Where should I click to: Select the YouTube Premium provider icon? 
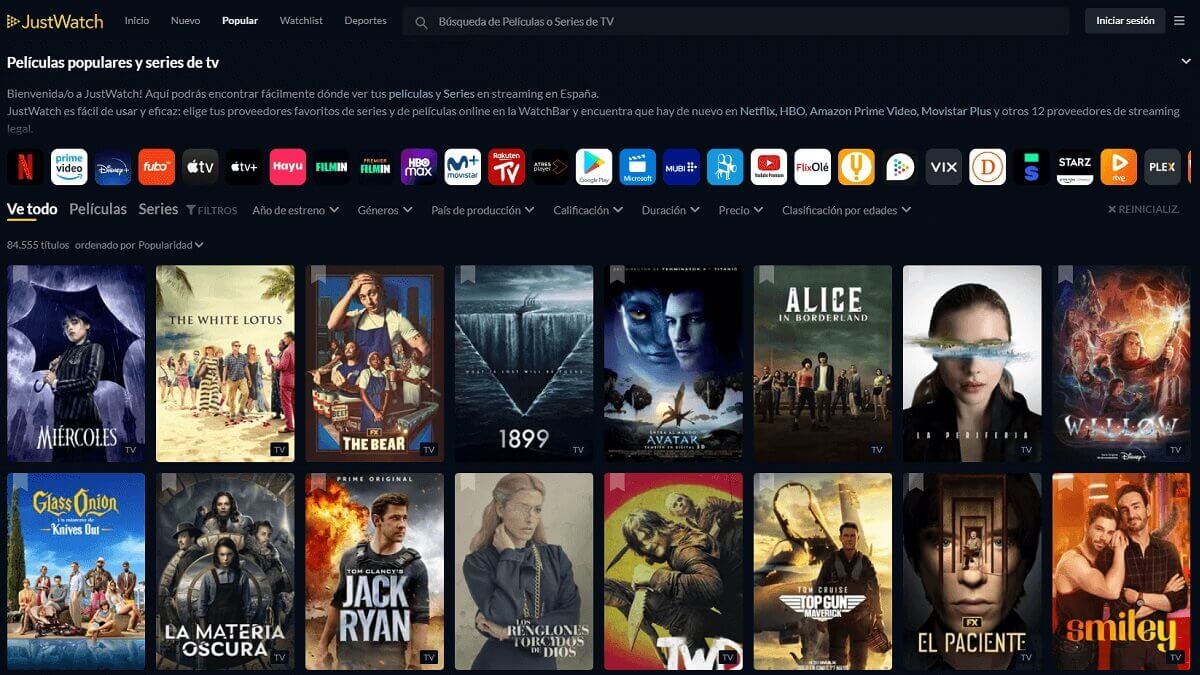[769, 167]
